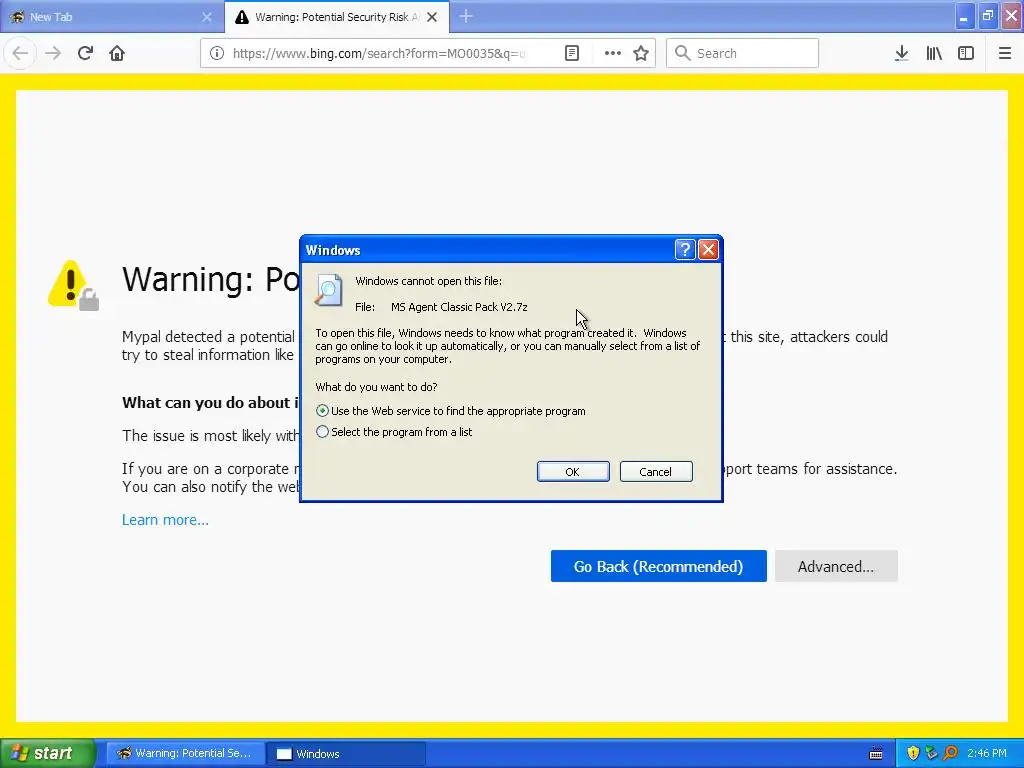Image resolution: width=1024 pixels, height=768 pixels.
Task: Click the security shield tray icon
Action: (913, 754)
